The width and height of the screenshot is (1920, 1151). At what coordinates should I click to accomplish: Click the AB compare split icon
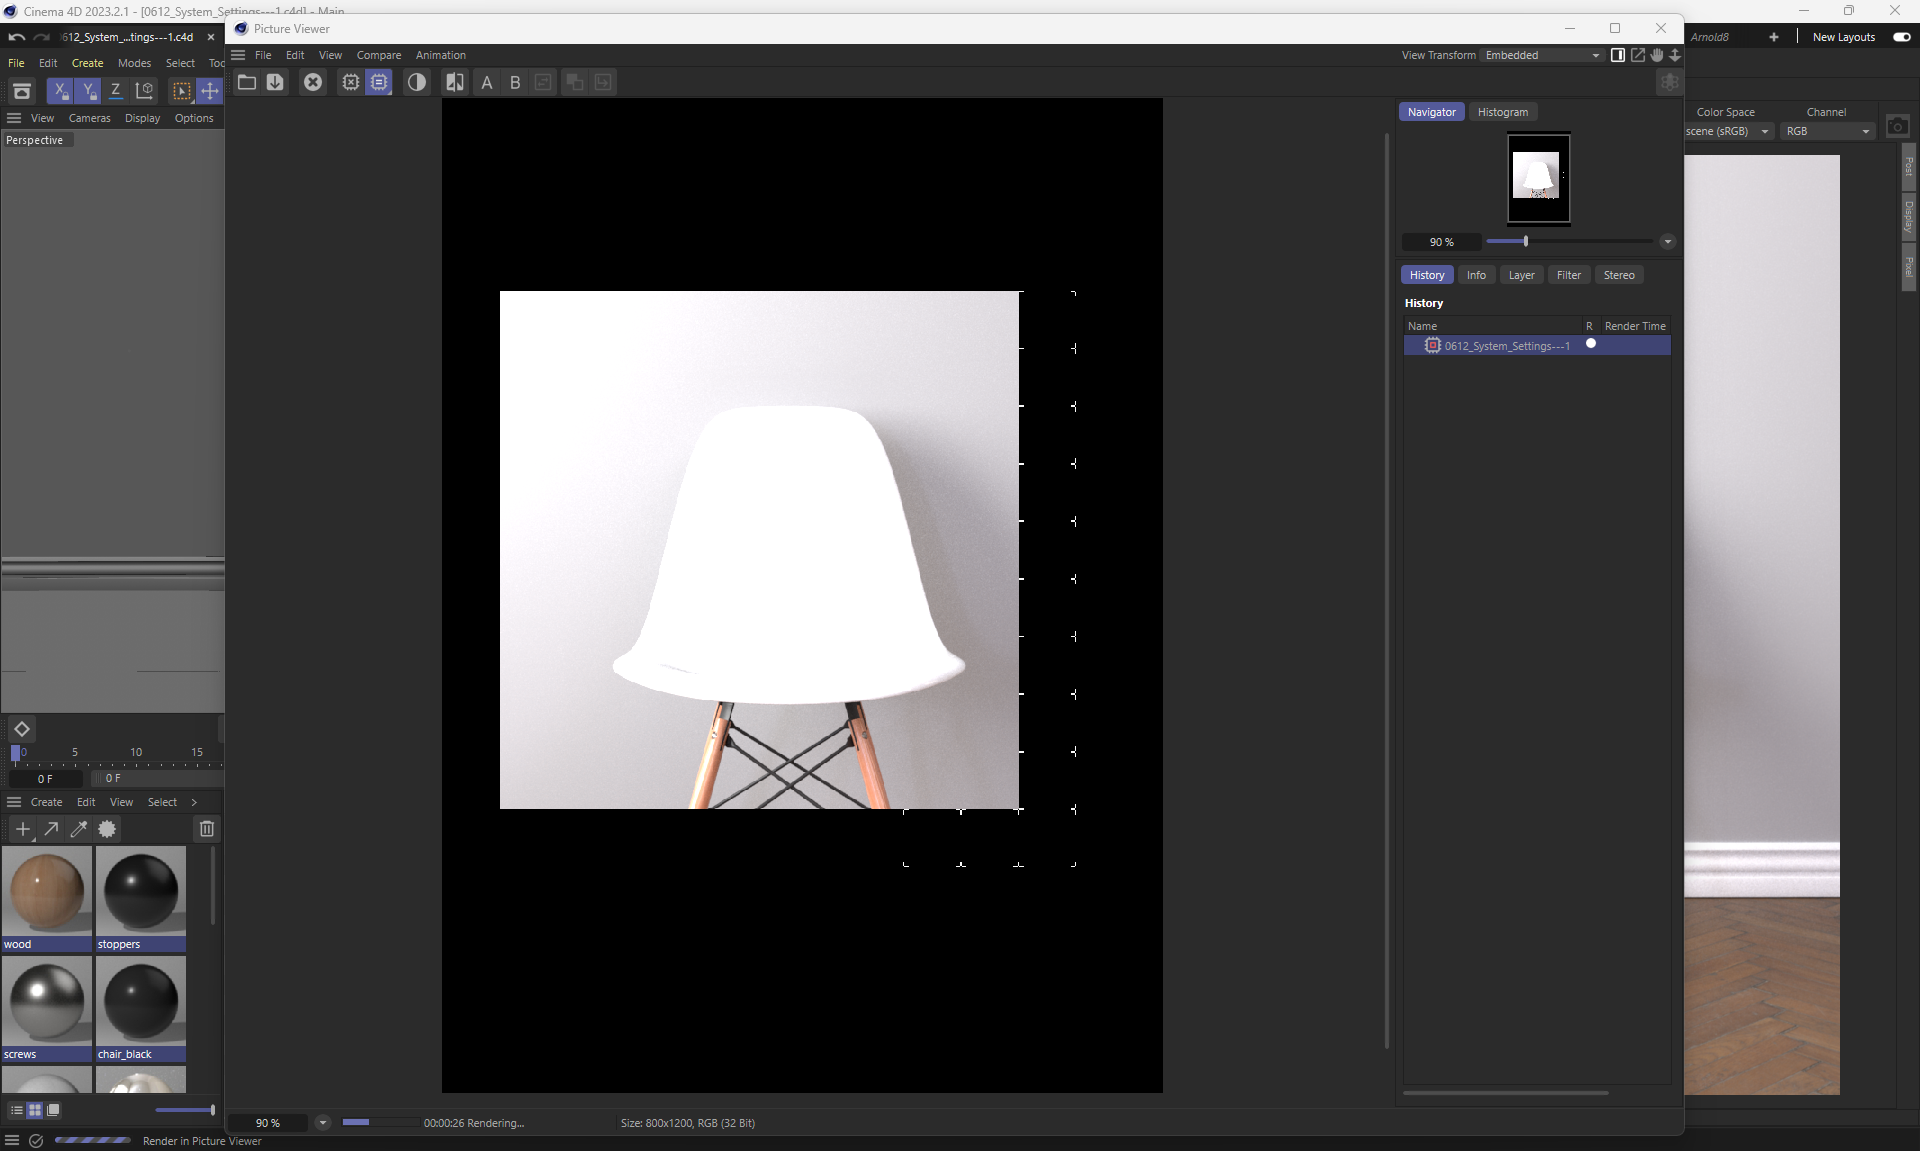pyautogui.click(x=455, y=83)
